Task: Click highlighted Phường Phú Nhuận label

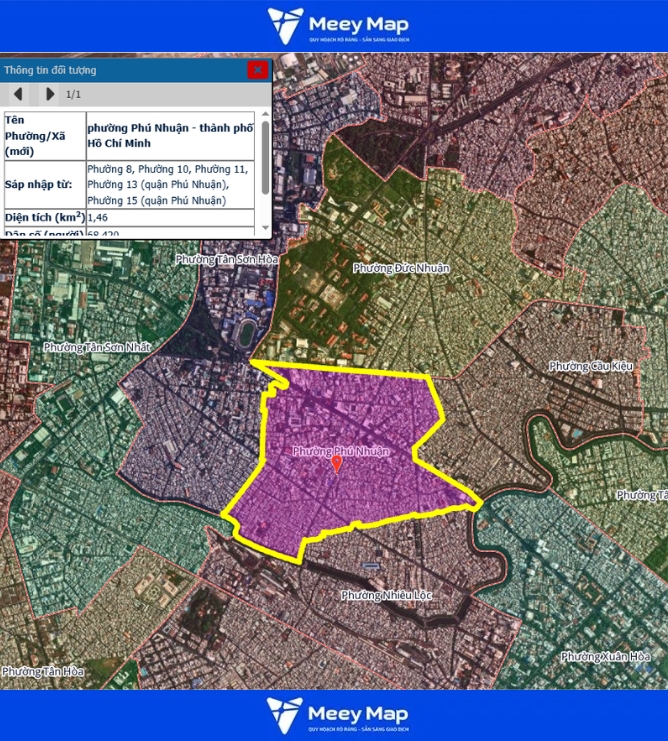Action: coord(340,451)
